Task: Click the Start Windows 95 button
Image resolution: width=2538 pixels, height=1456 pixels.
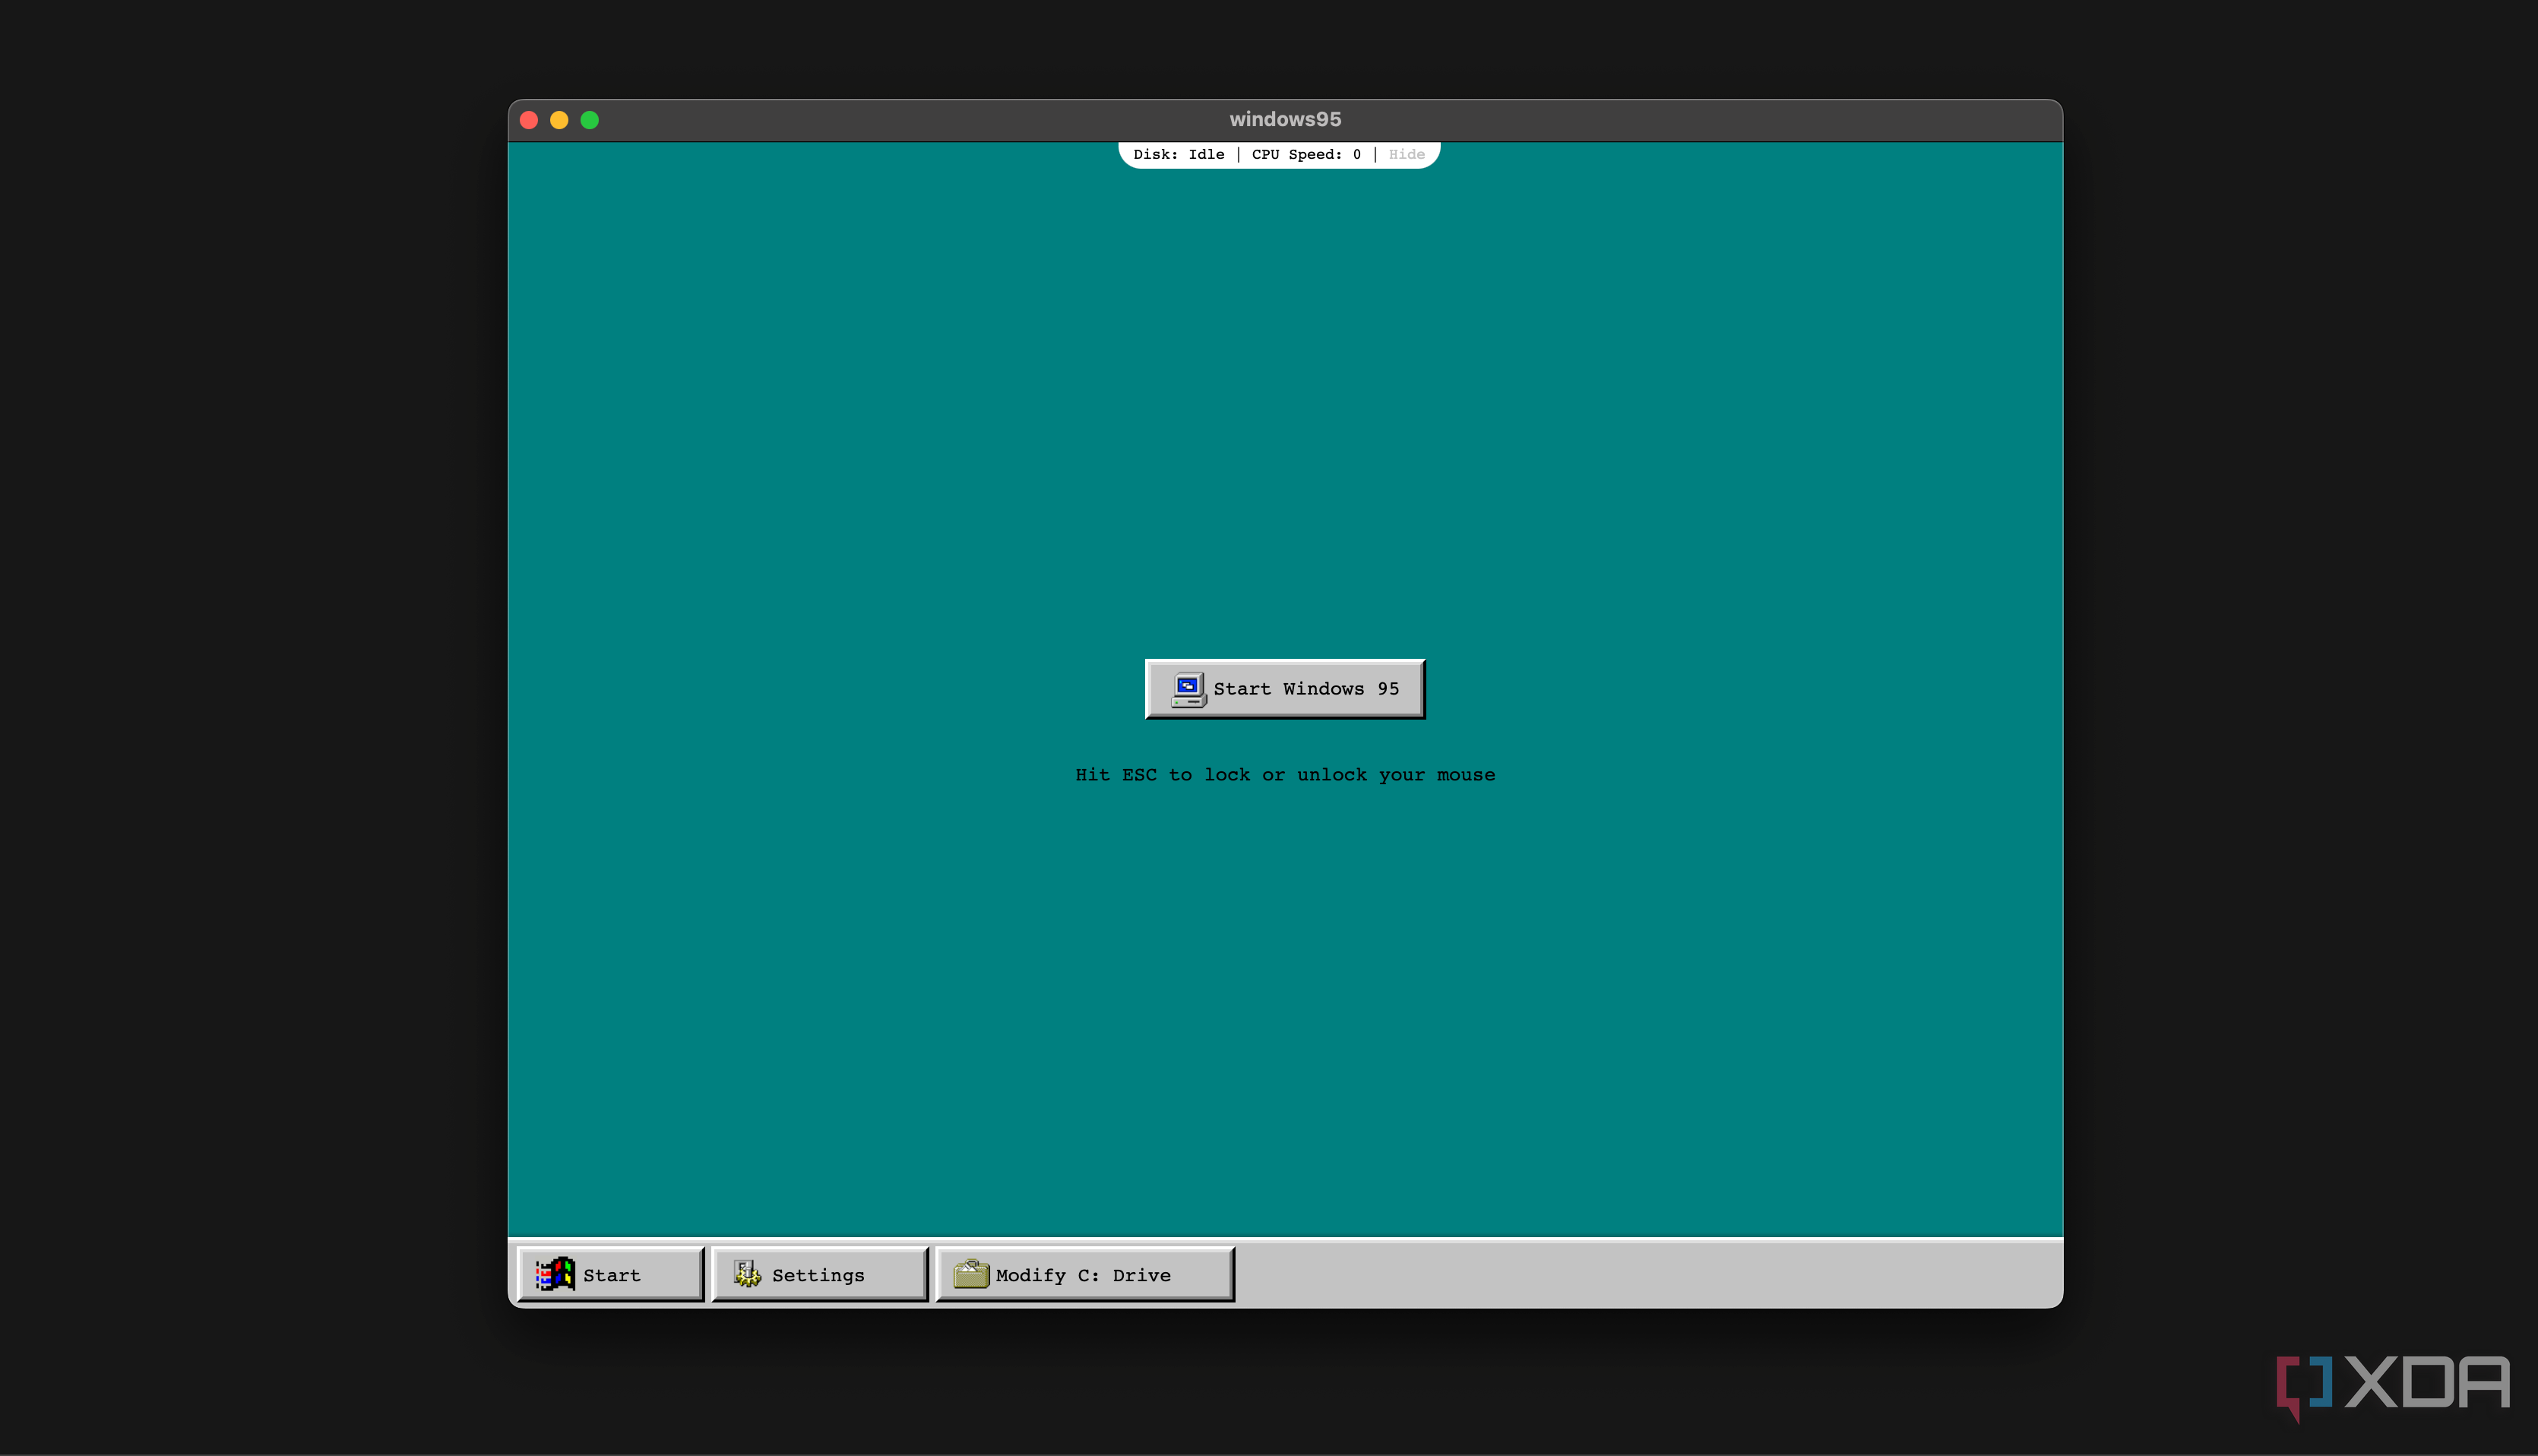Action: coord(1285,689)
